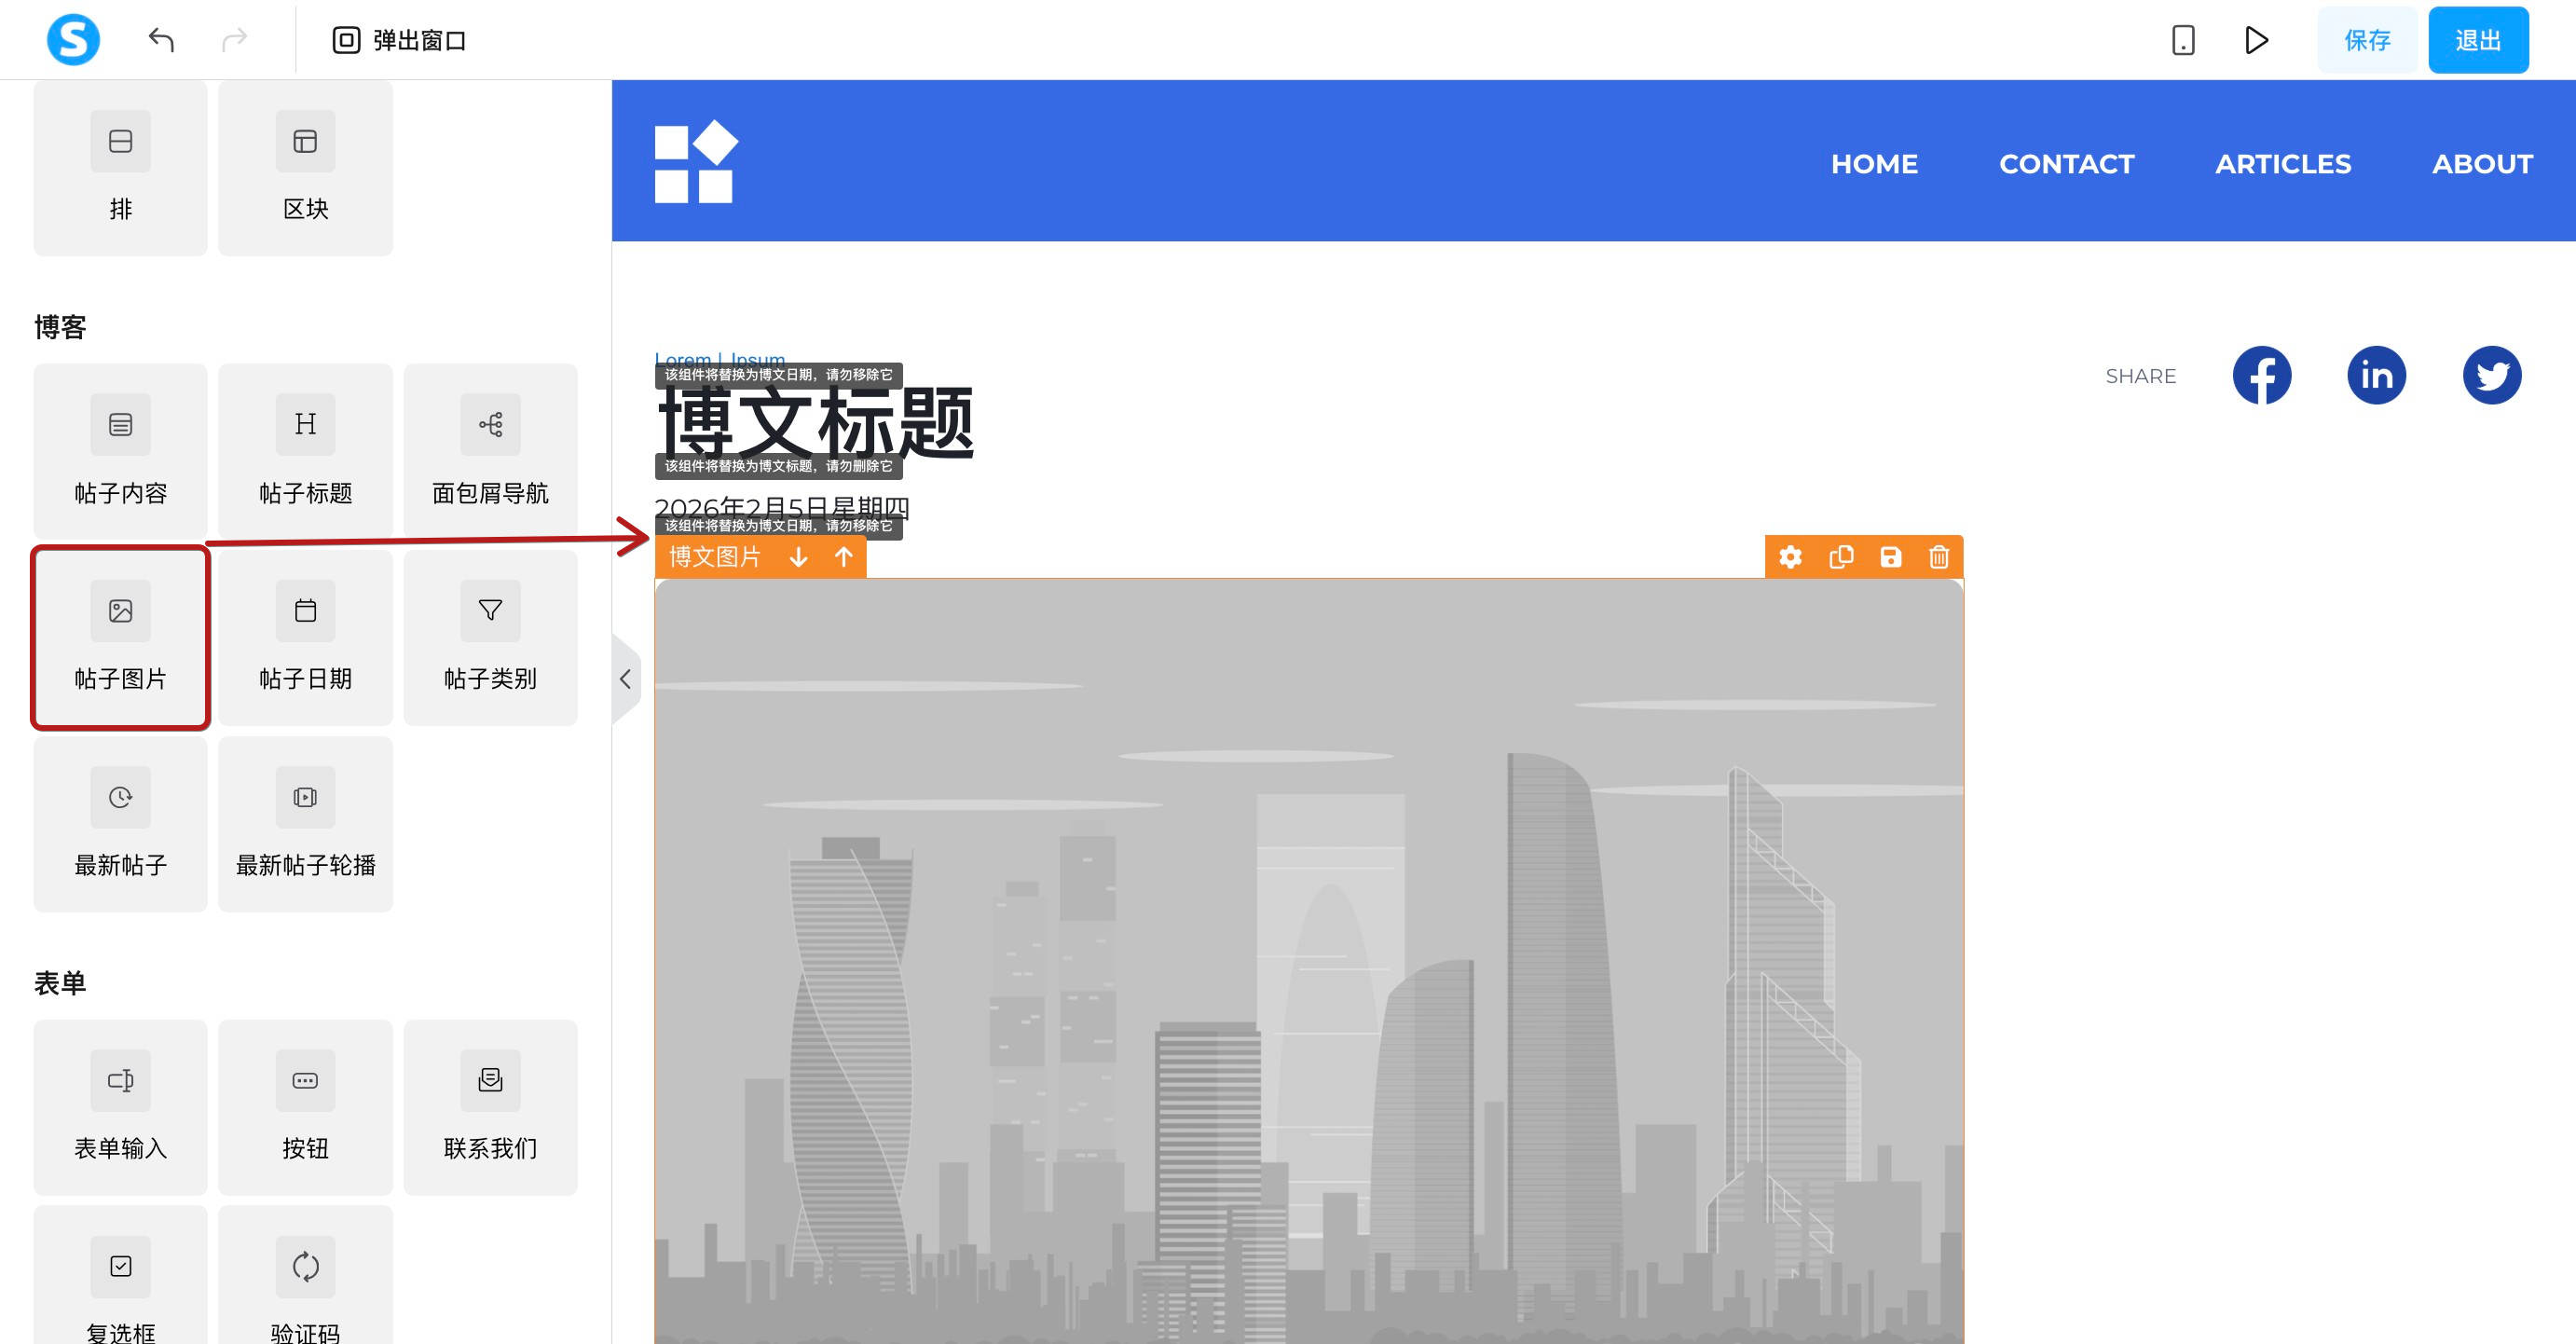Click ARTICLES in the navigation menu

pos(2283,164)
